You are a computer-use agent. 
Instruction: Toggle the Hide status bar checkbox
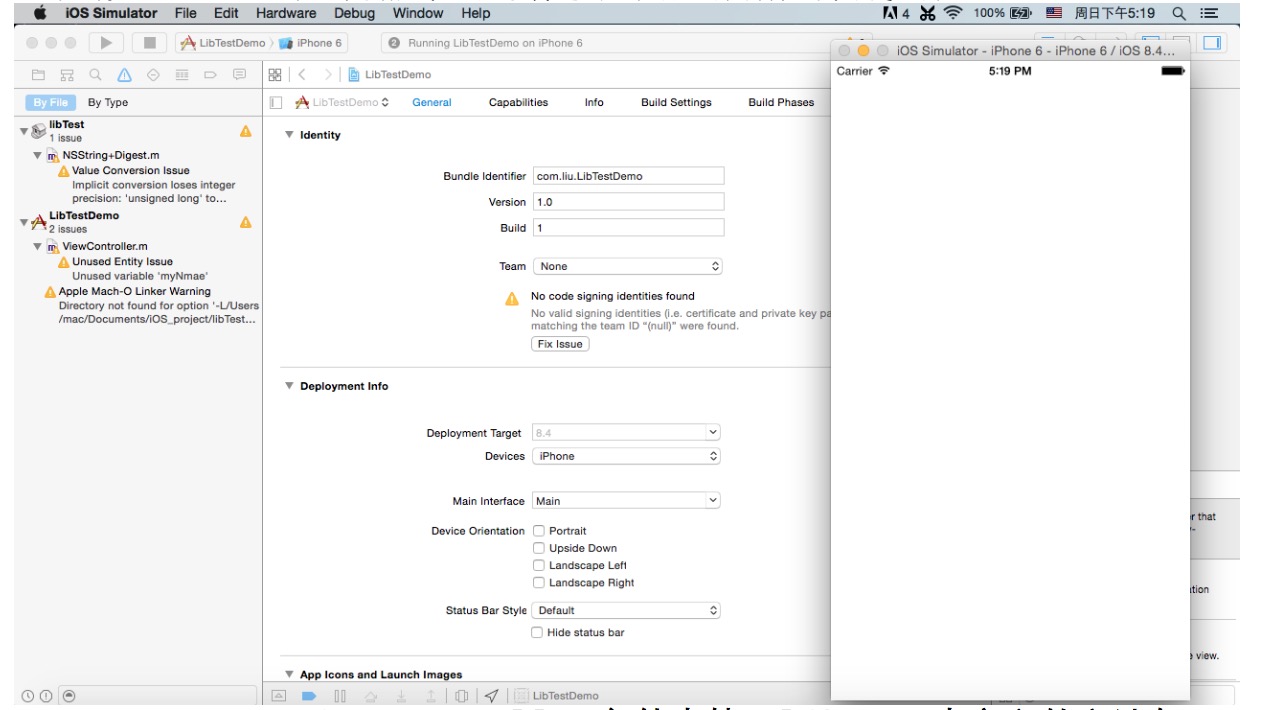pos(537,632)
